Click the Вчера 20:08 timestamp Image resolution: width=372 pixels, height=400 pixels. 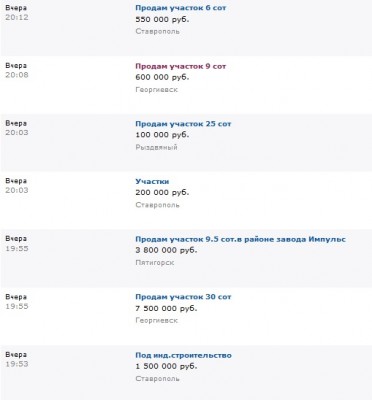[x=17, y=70]
